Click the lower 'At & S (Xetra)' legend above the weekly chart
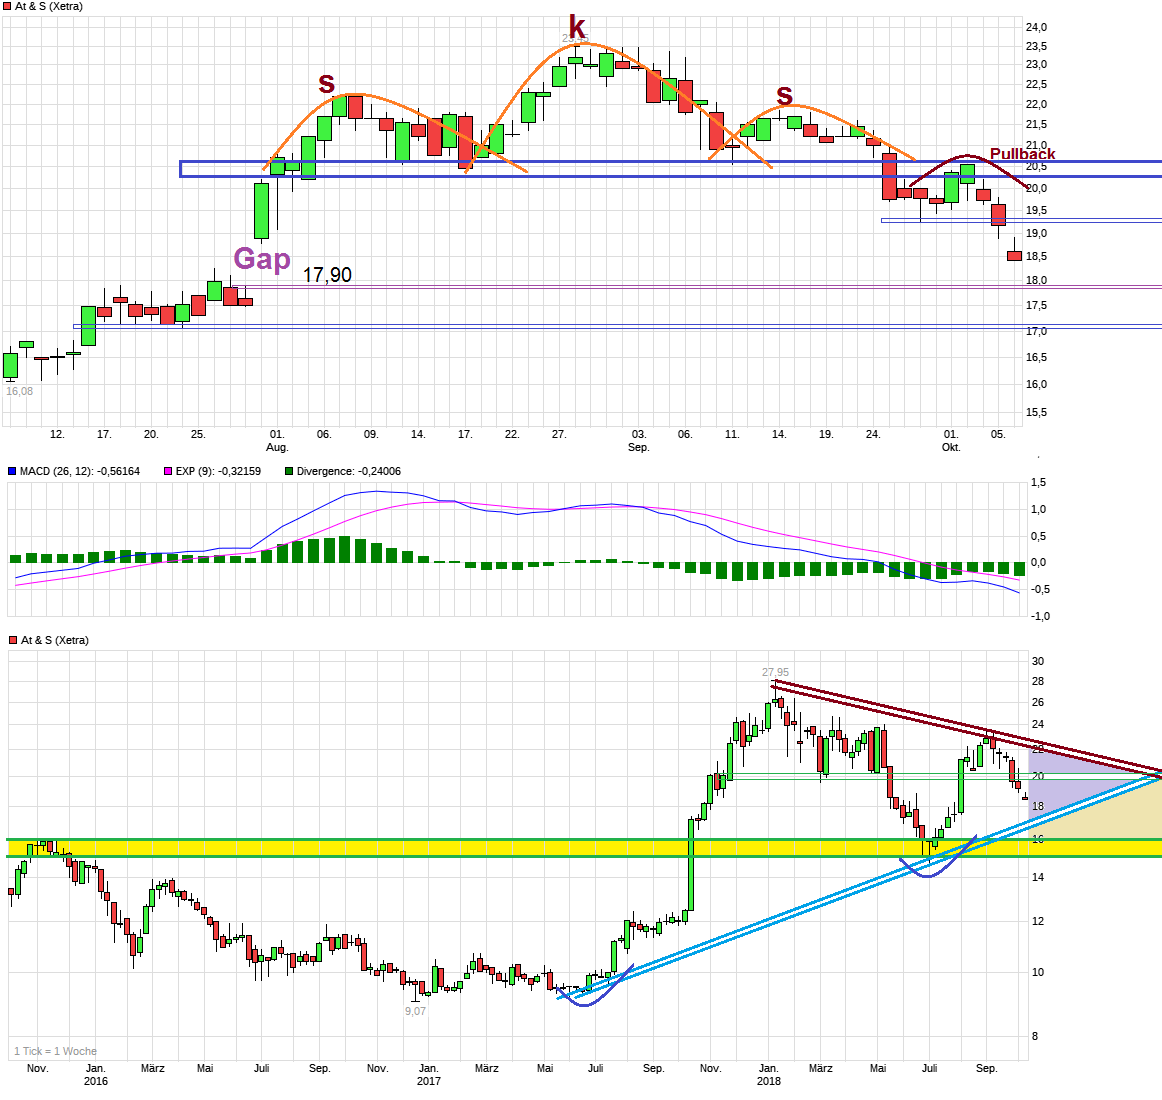1162x1100 pixels. [x=49, y=640]
